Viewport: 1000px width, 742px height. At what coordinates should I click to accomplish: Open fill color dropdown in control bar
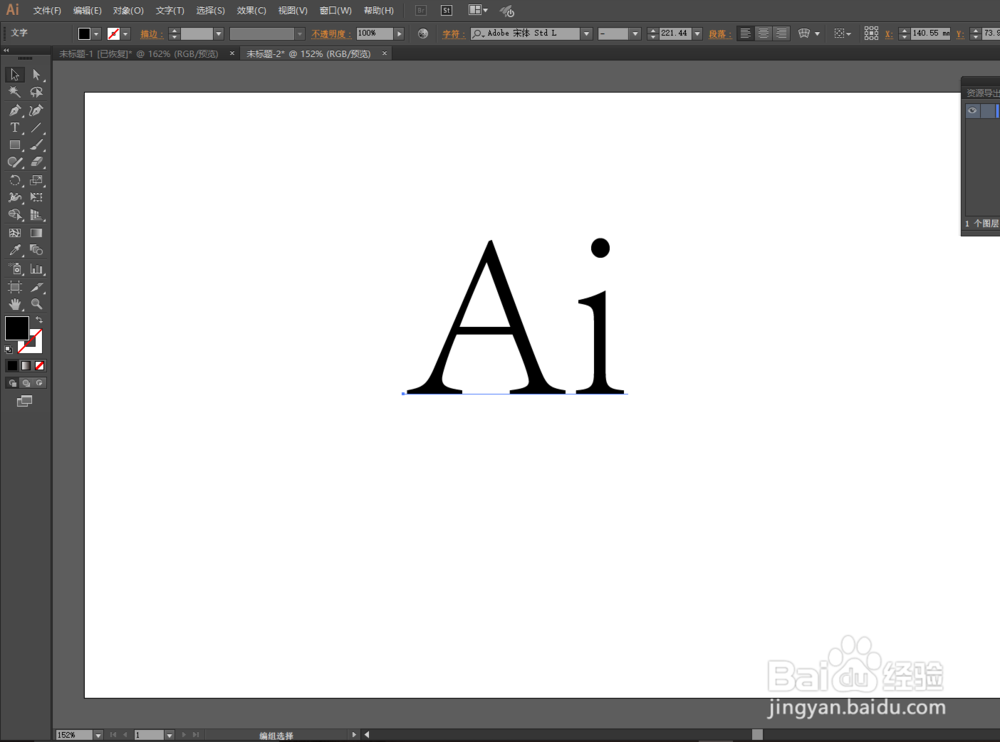pos(96,34)
